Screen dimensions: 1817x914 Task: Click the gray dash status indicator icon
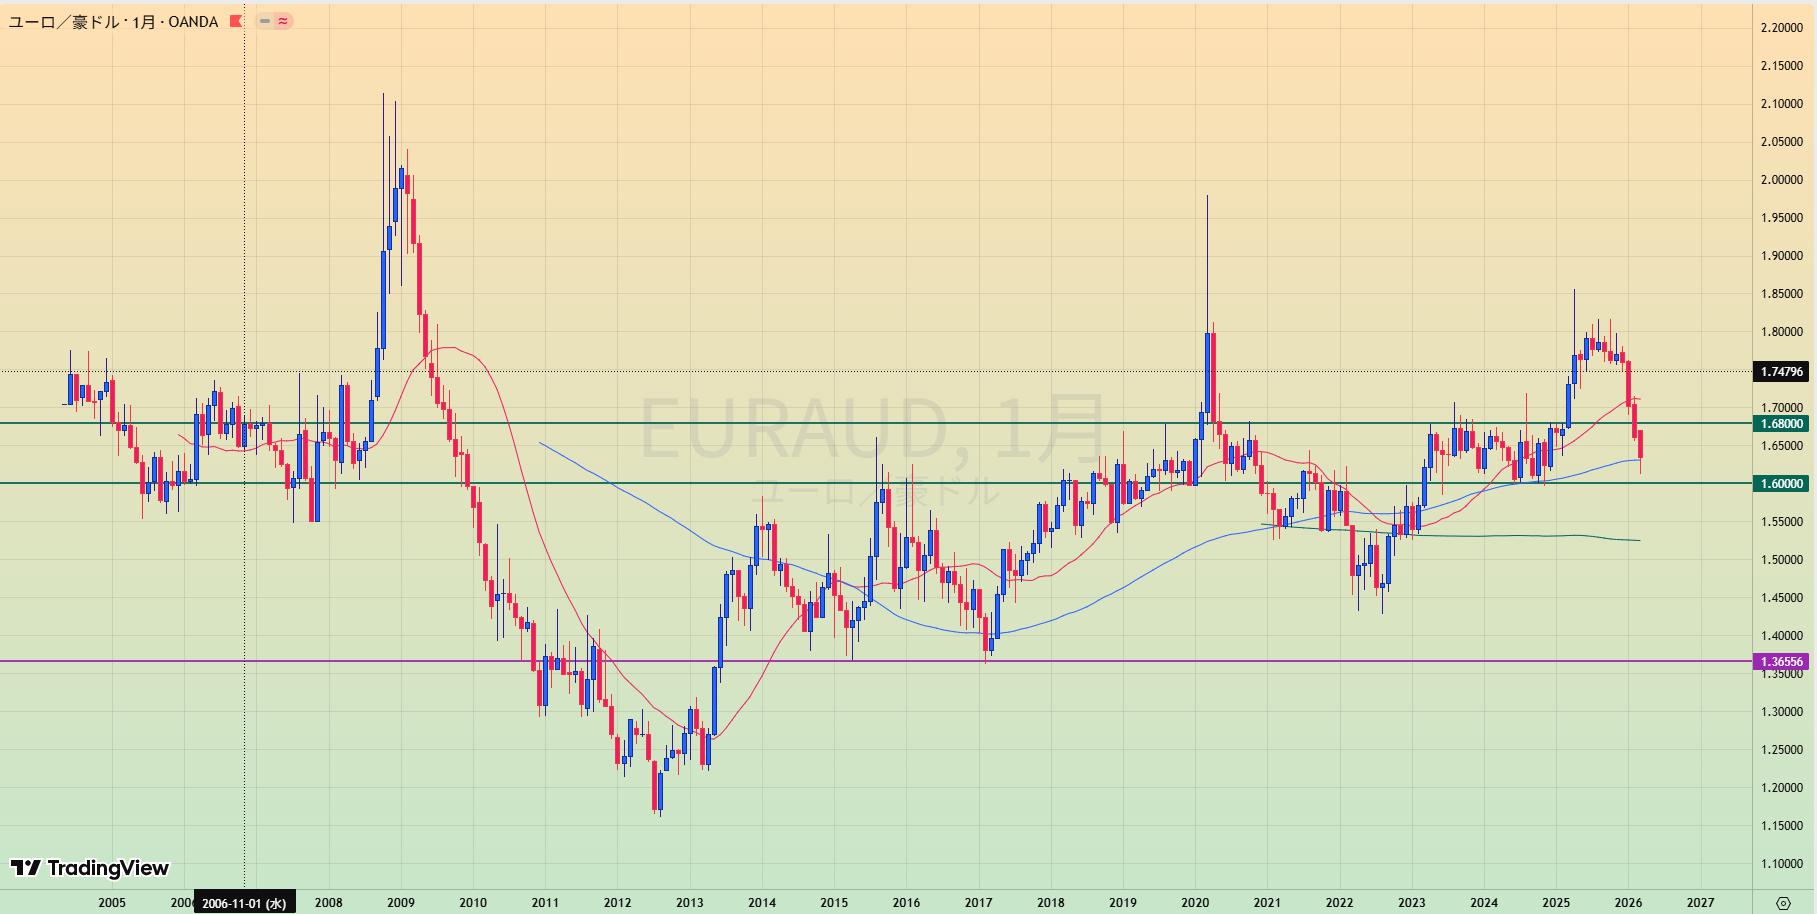tap(265, 21)
